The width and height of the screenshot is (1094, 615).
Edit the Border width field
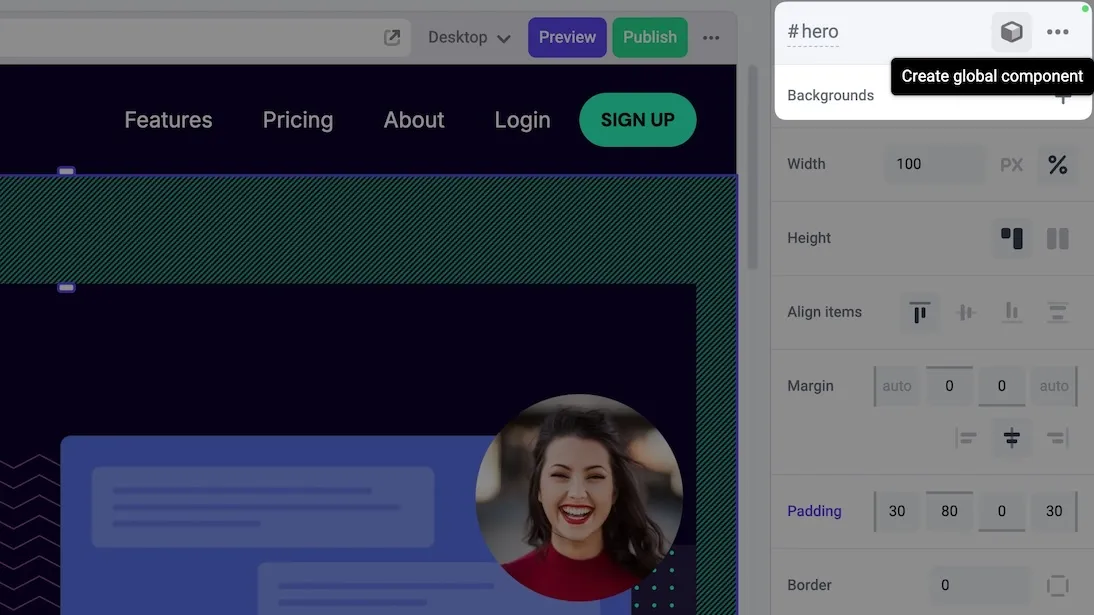click(x=980, y=585)
